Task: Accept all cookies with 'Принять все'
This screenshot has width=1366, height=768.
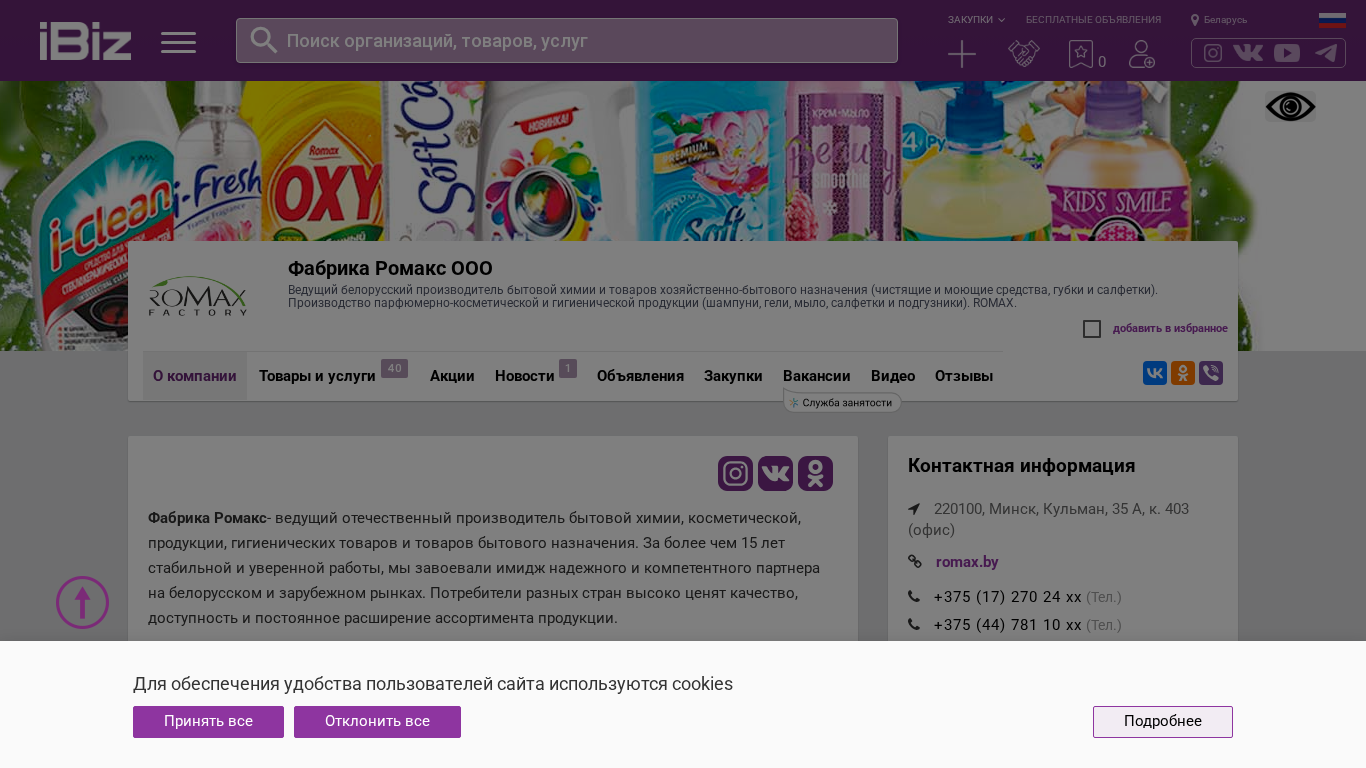Action: [x=208, y=722]
